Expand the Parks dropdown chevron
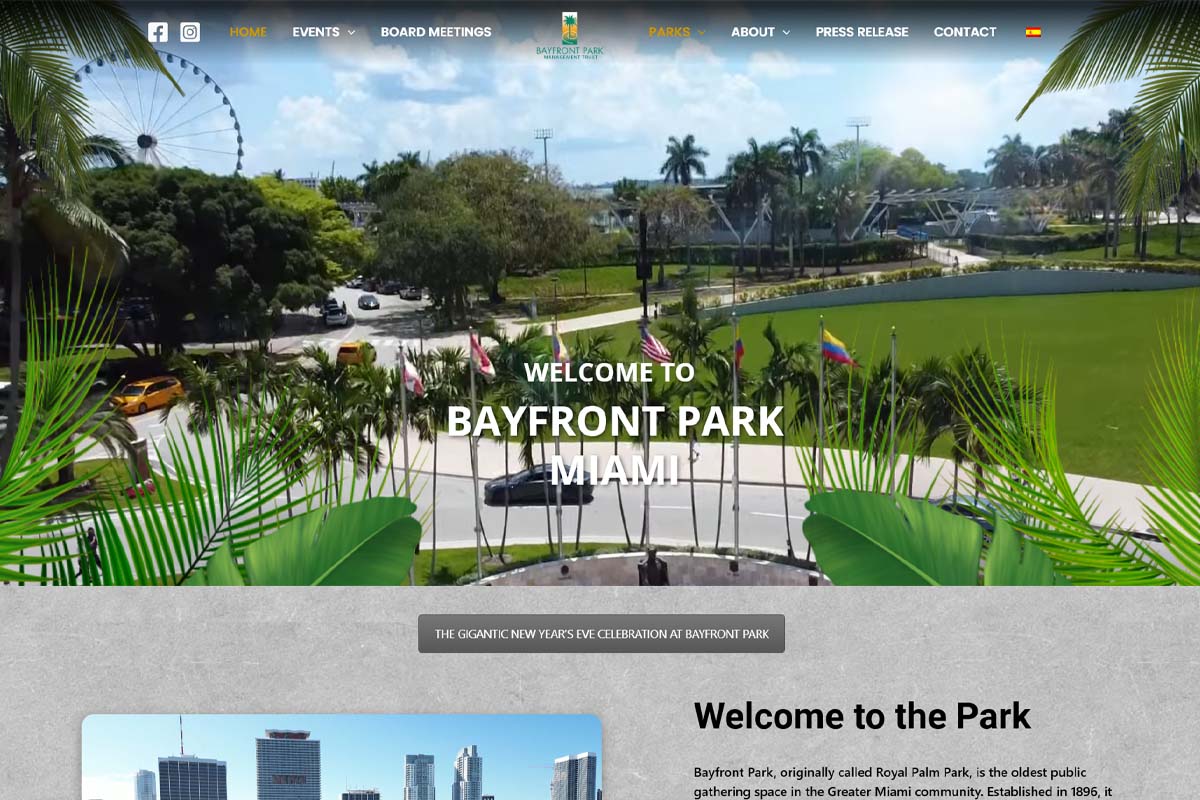 point(701,33)
